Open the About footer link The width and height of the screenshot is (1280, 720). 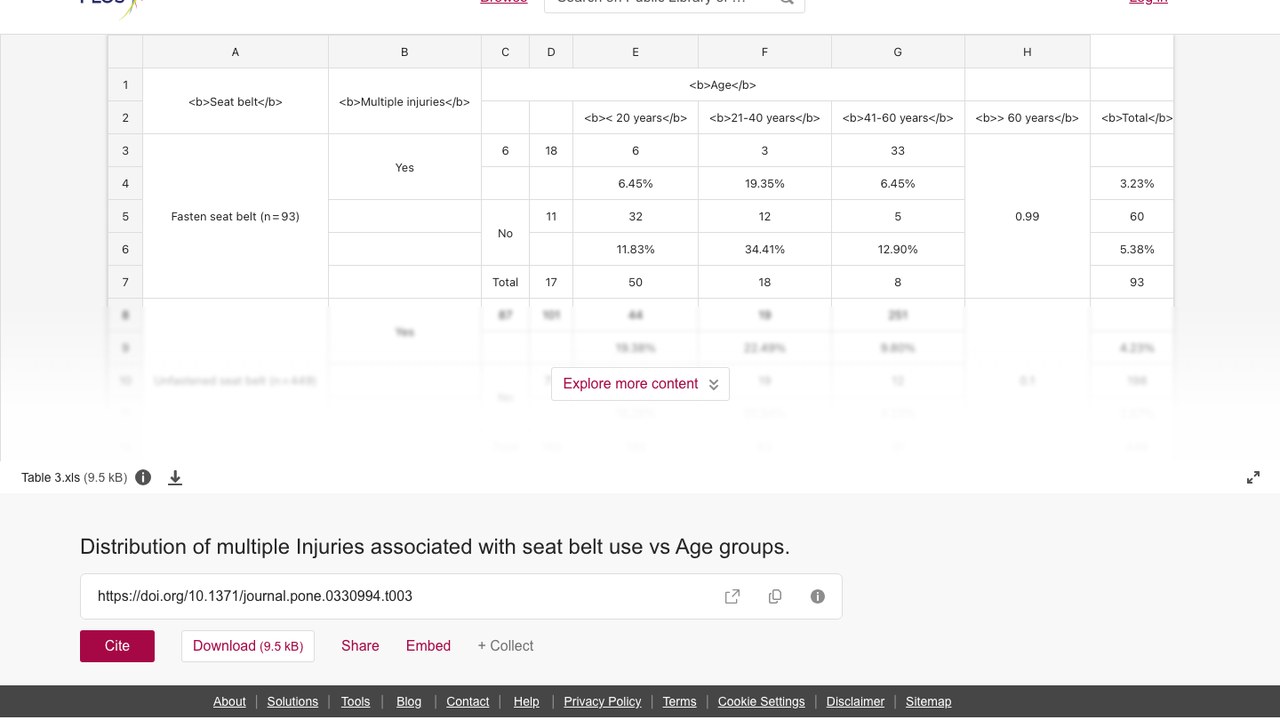click(229, 702)
